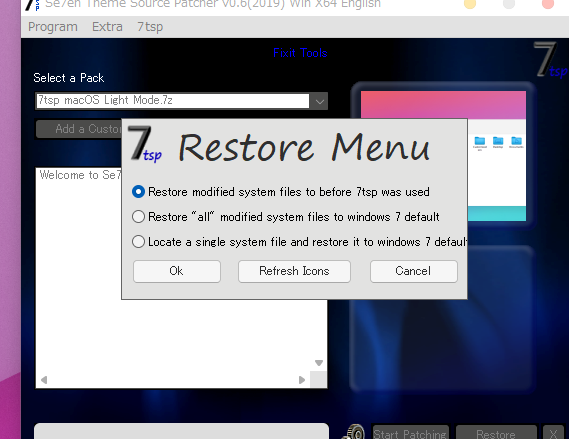Click the Add a Custom Pack button
The height and width of the screenshot is (439, 569).
click(x=79, y=129)
